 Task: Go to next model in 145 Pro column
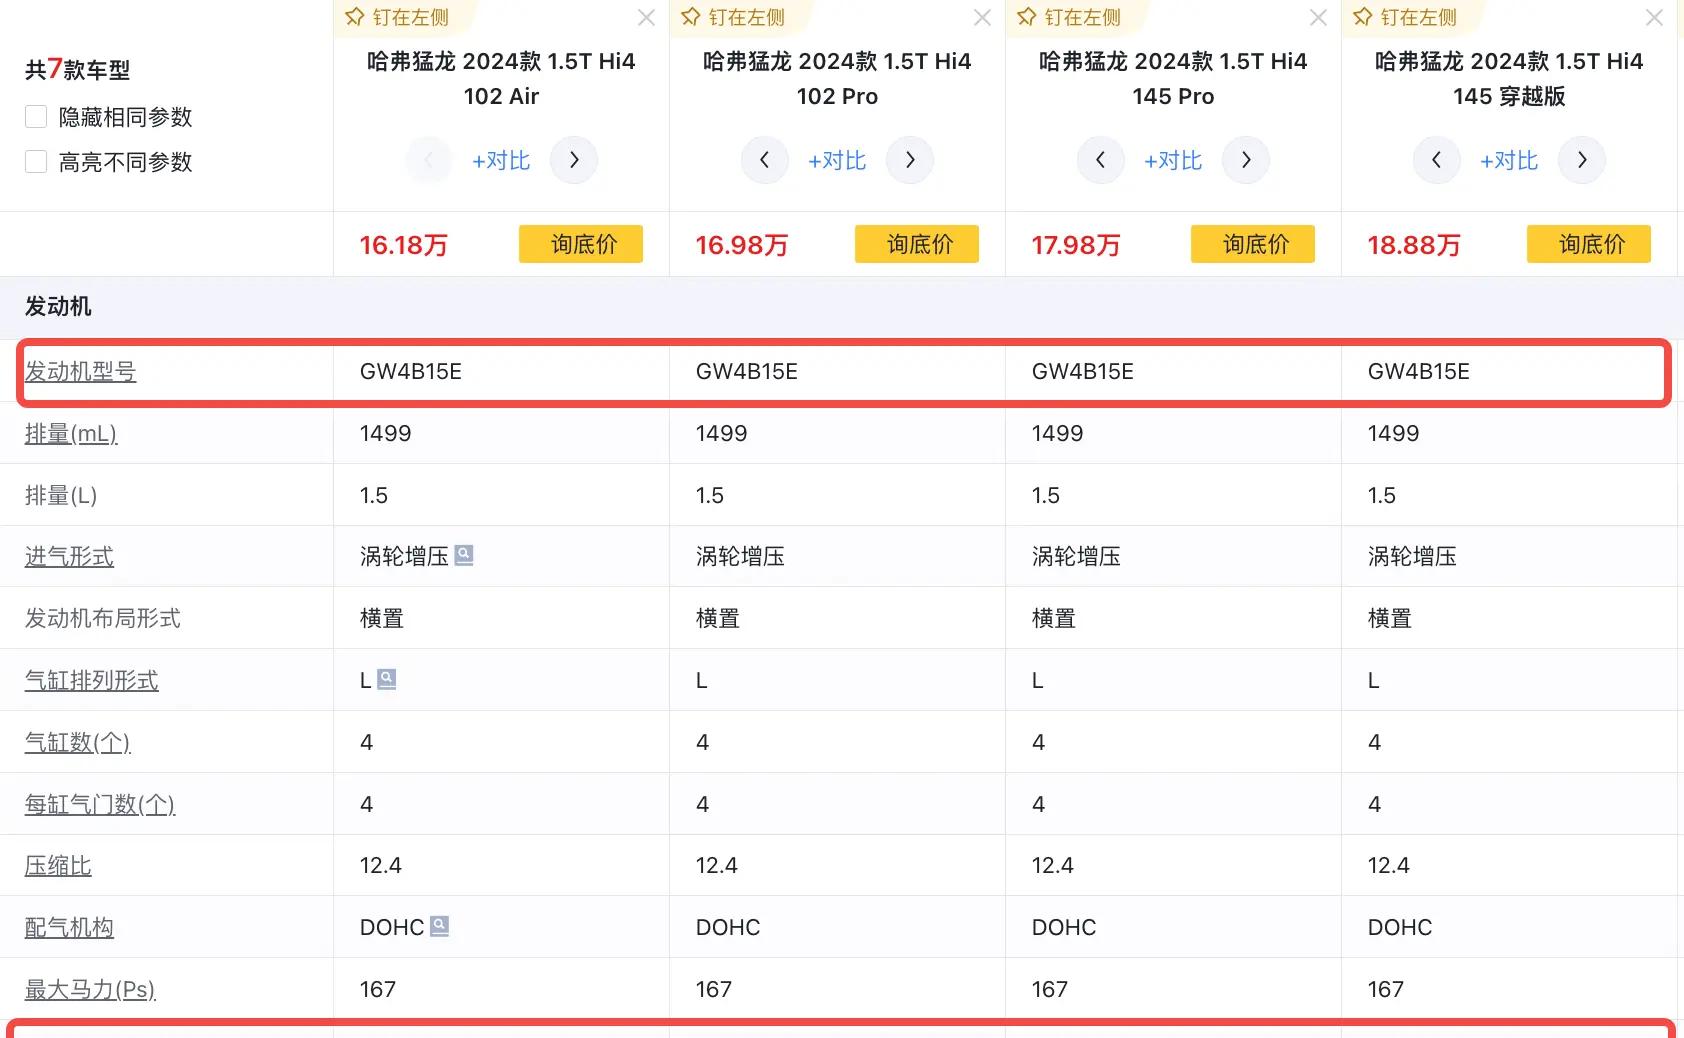pos(1246,160)
